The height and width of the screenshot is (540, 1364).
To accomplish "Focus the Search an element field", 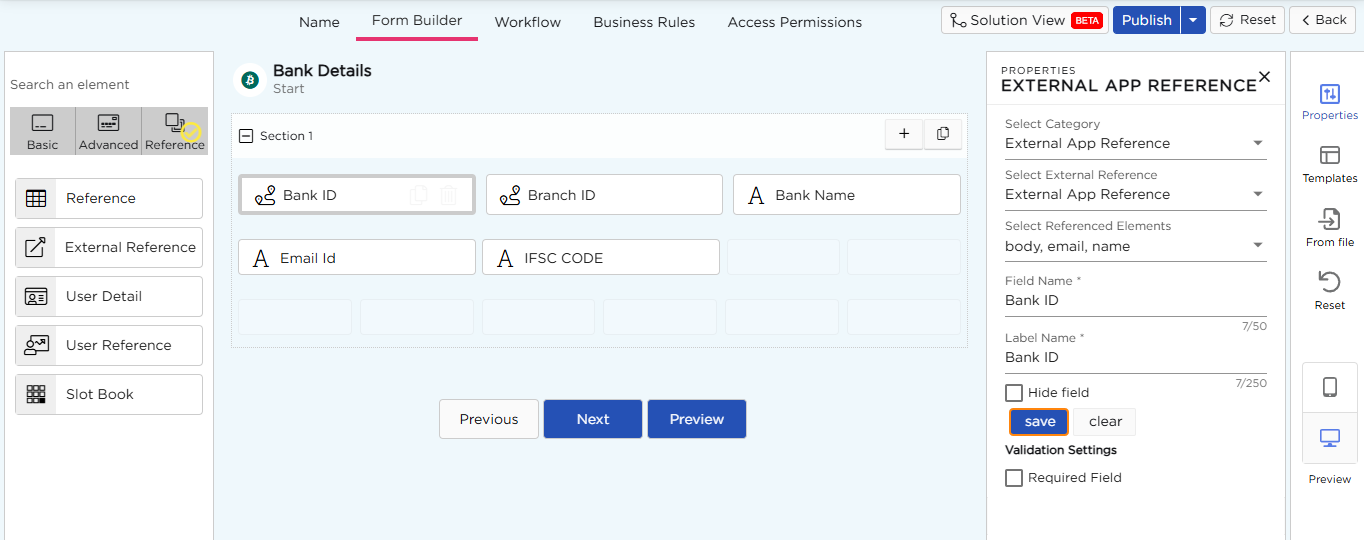I will pyautogui.click(x=108, y=85).
